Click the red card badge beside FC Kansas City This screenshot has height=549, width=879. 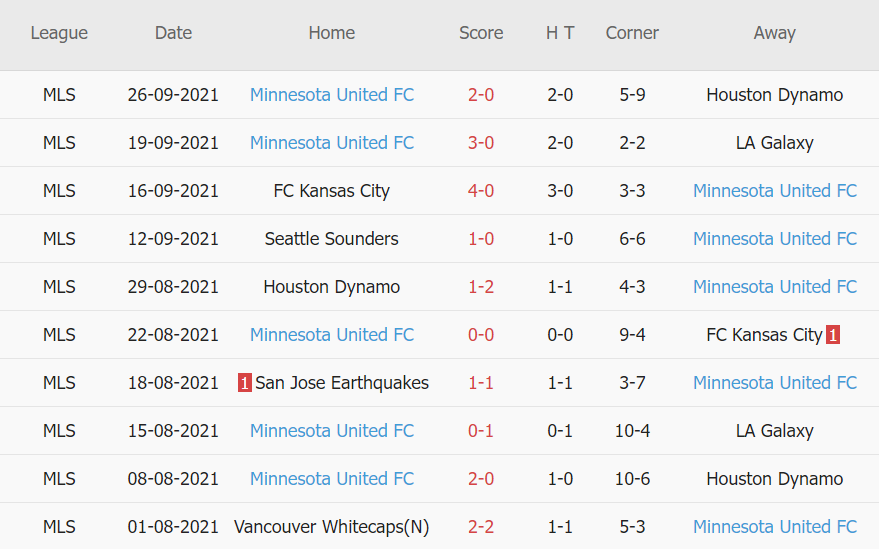click(x=833, y=335)
